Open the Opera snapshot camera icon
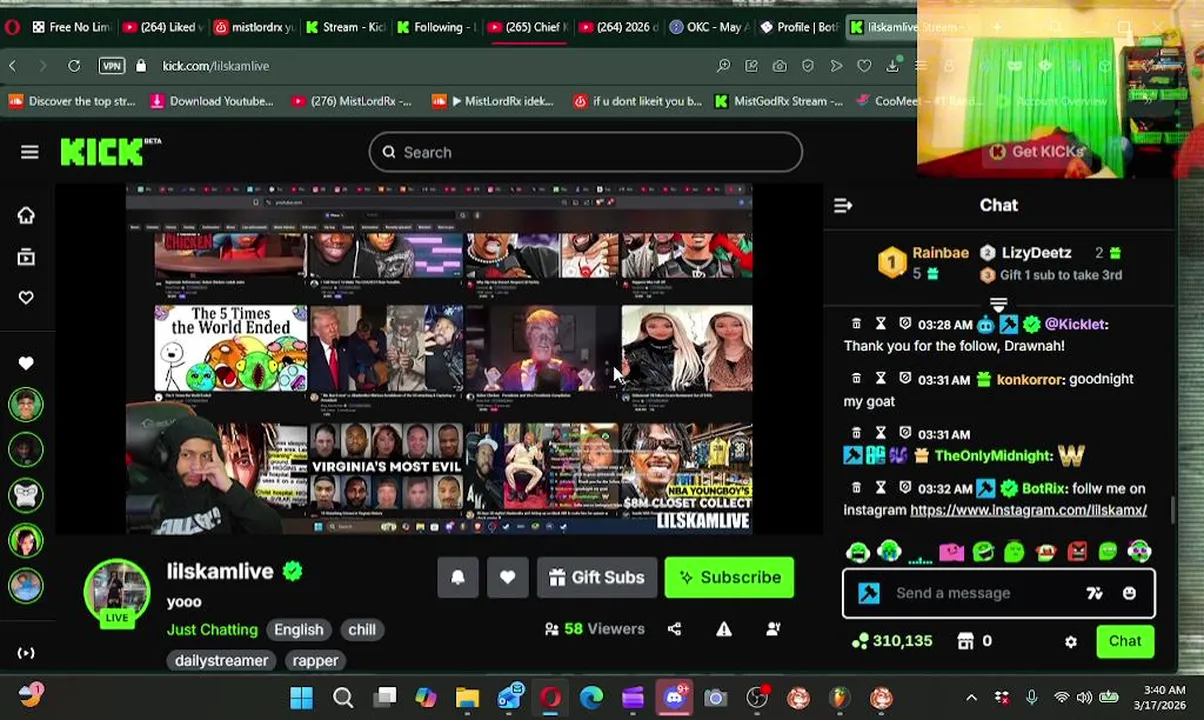 coord(779,66)
